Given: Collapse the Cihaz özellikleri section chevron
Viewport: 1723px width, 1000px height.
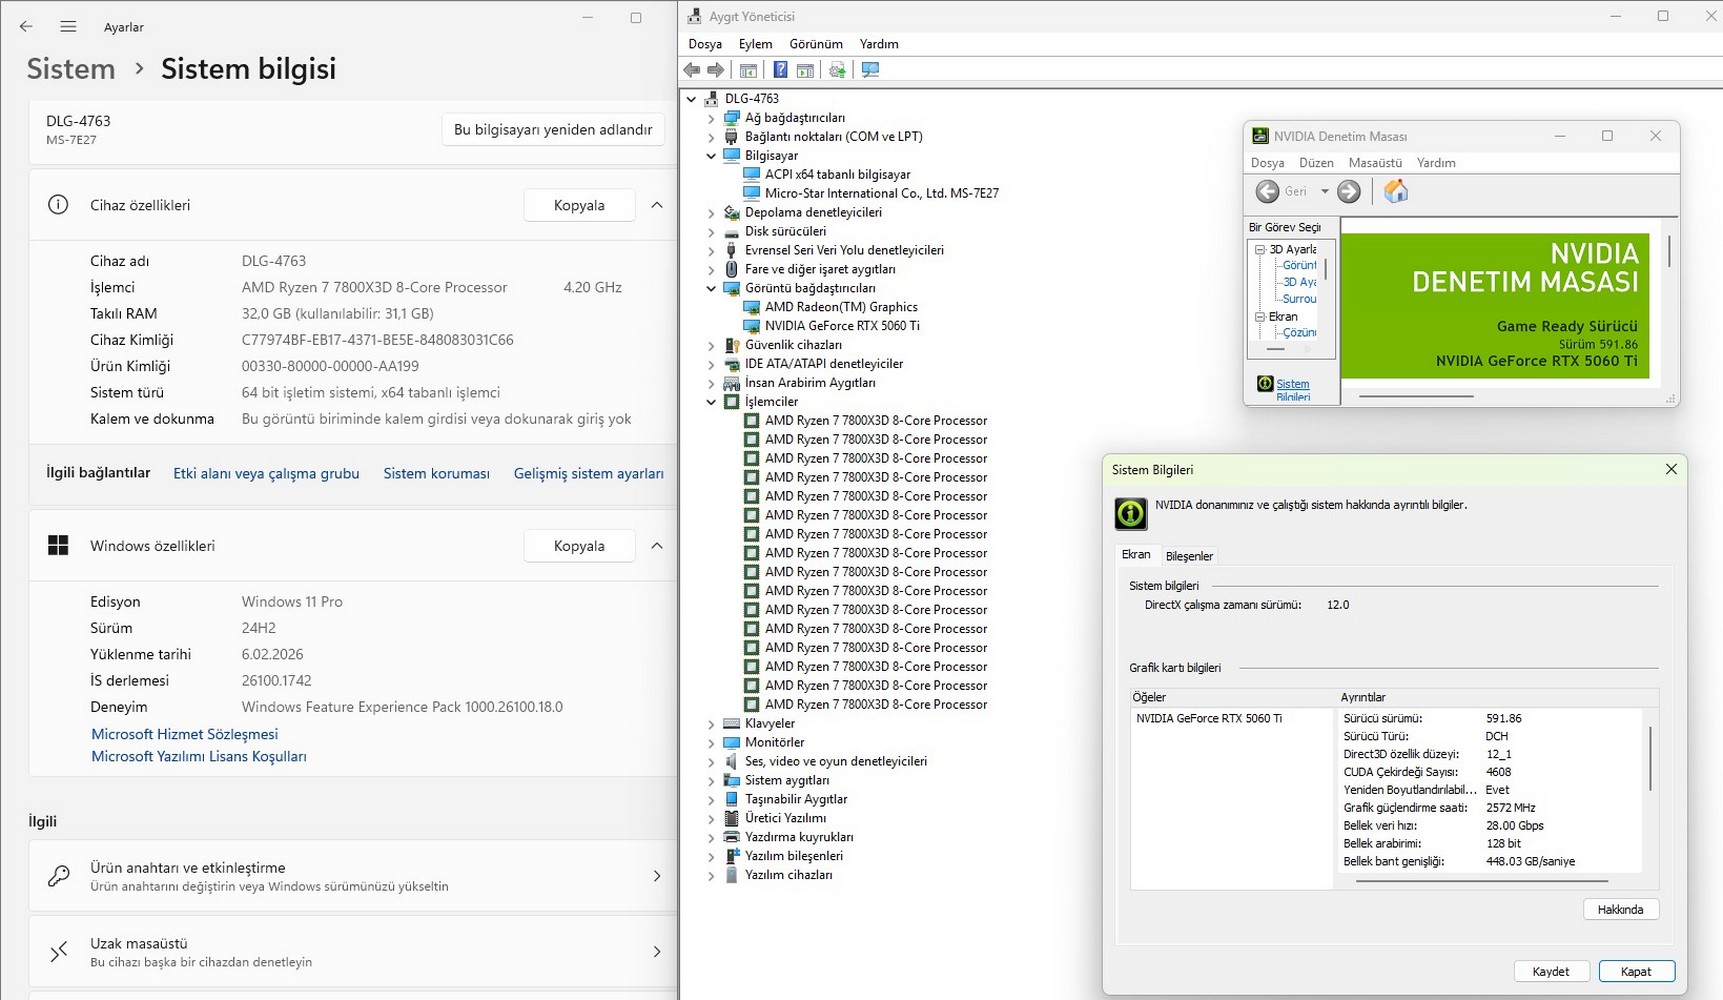Looking at the screenshot, I should coord(657,205).
